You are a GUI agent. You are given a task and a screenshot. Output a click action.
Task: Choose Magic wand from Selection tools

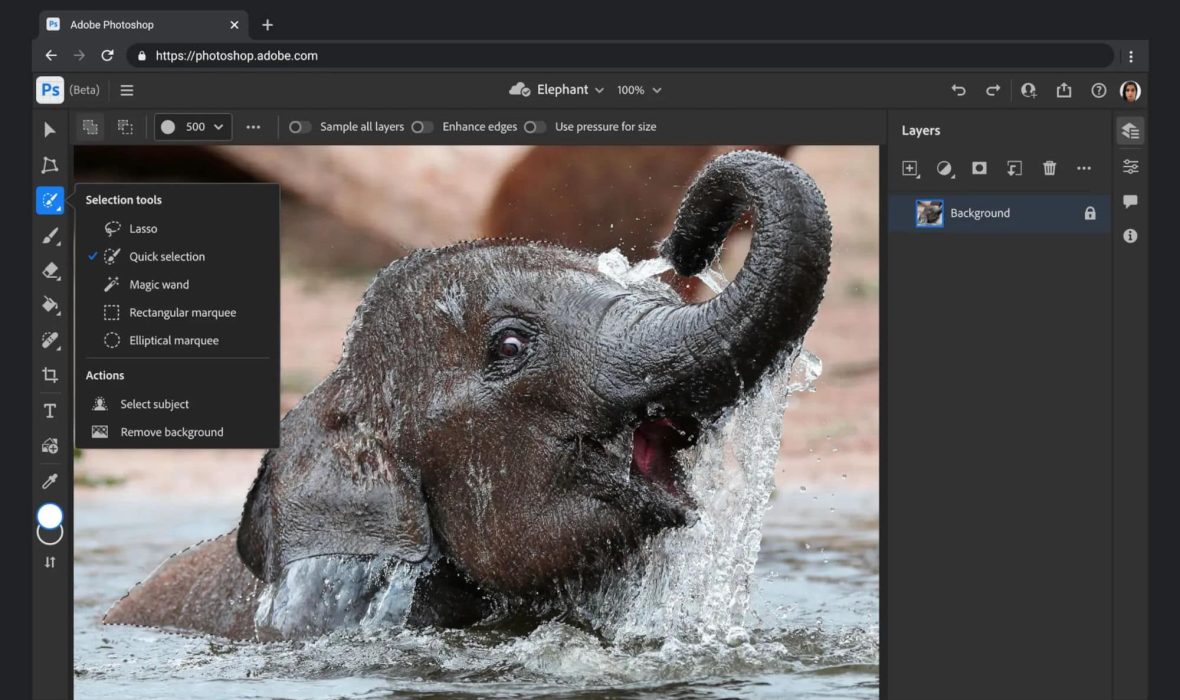coord(158,285)
